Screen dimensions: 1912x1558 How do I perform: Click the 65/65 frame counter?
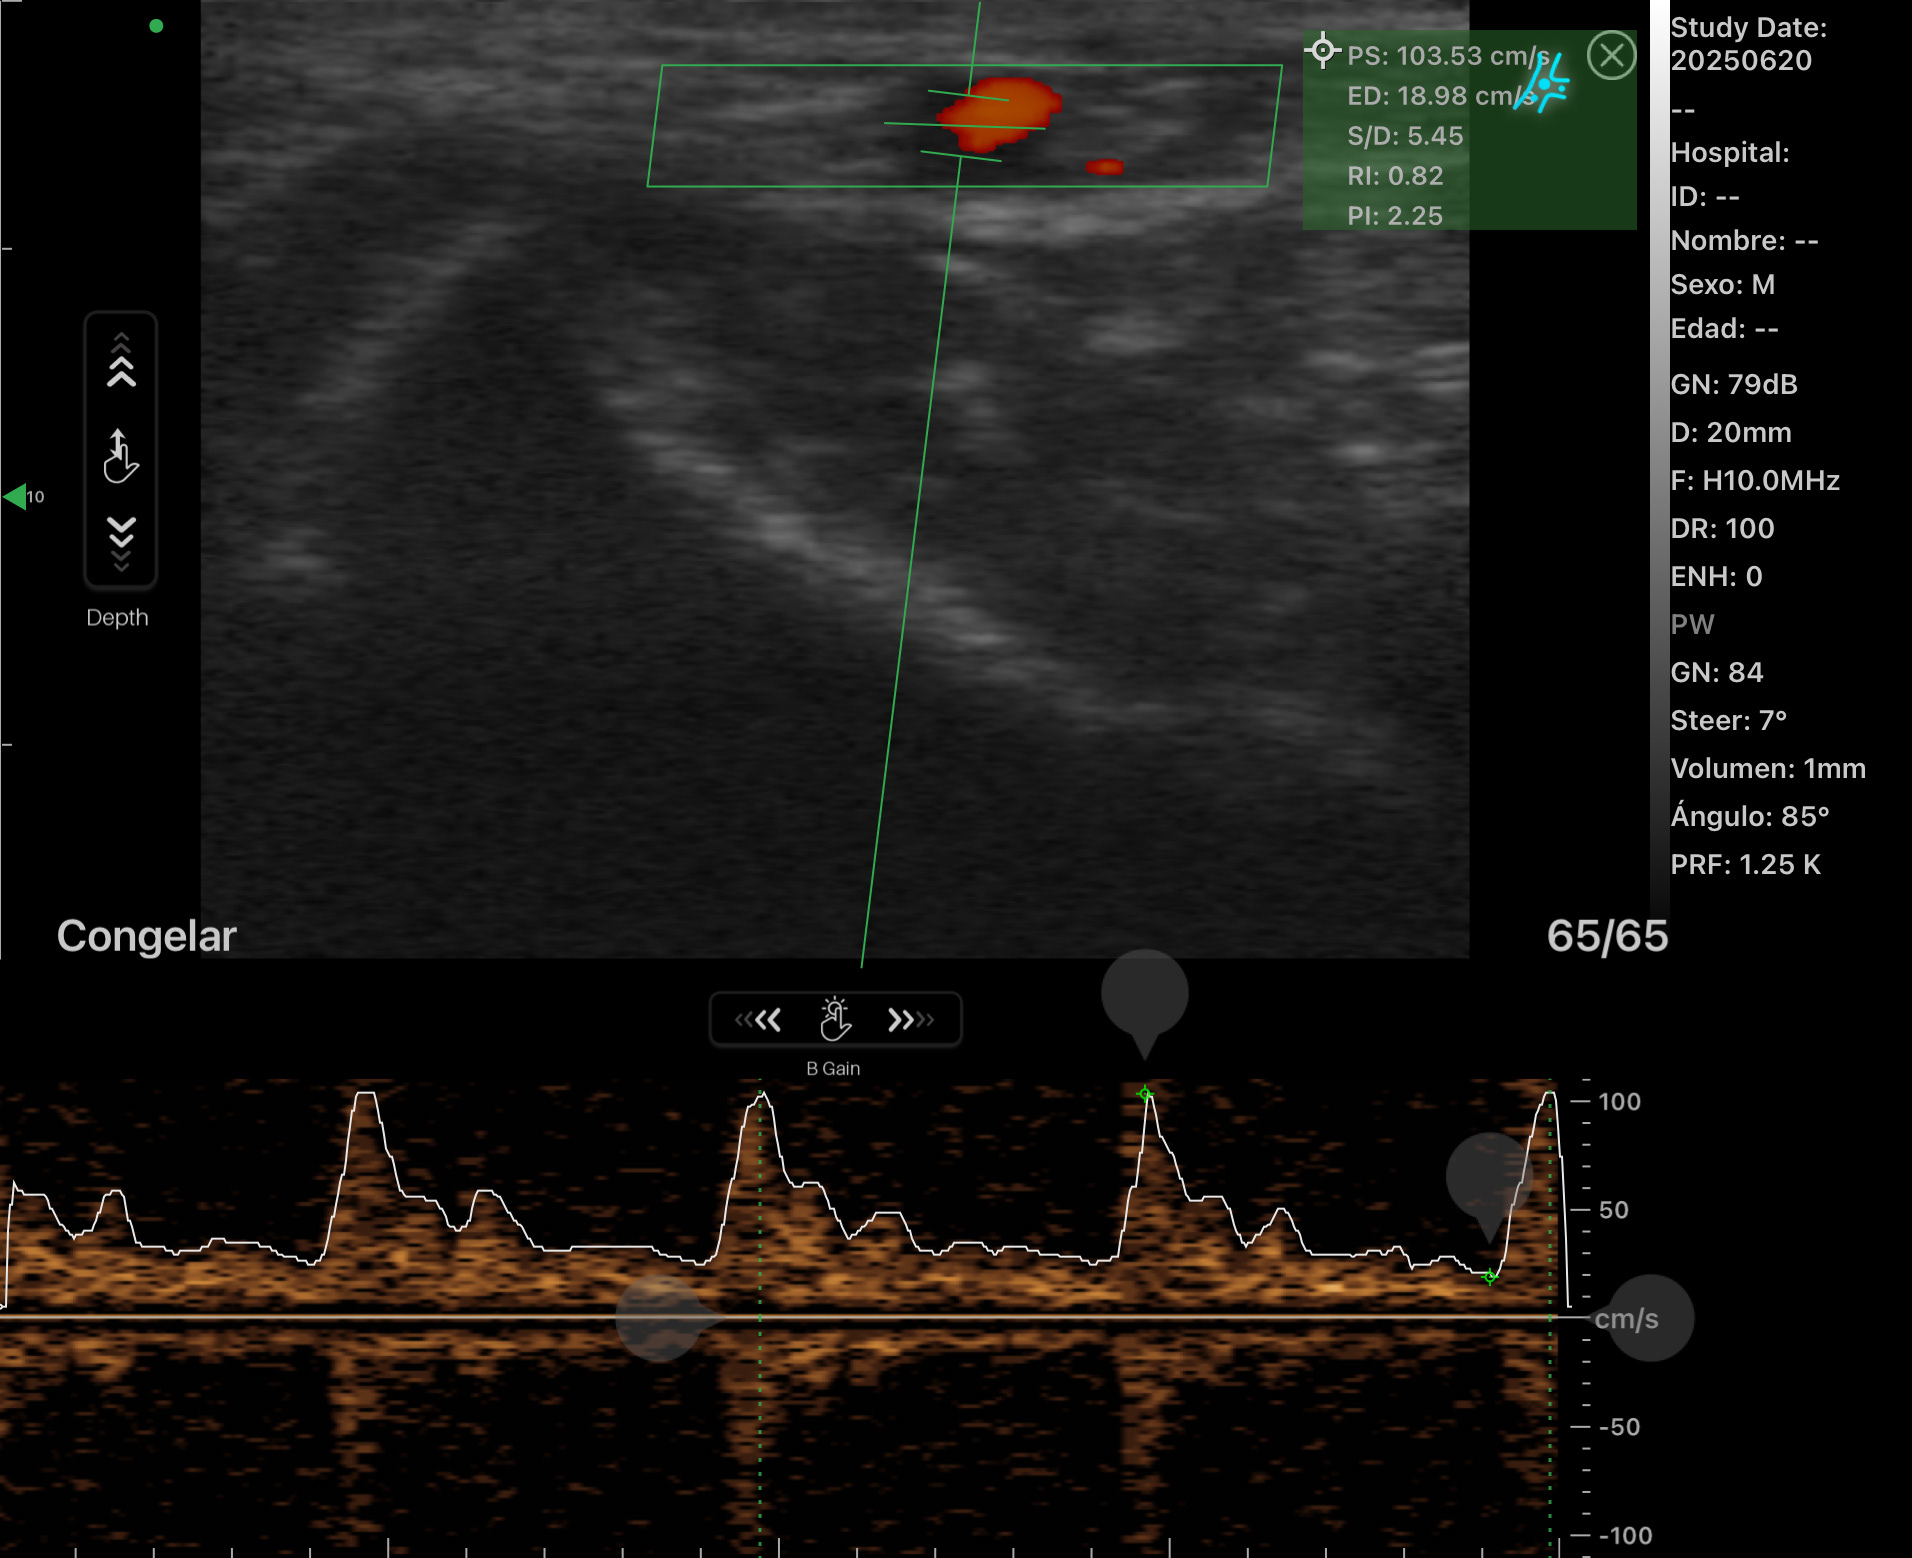[x=1607, y=937]
